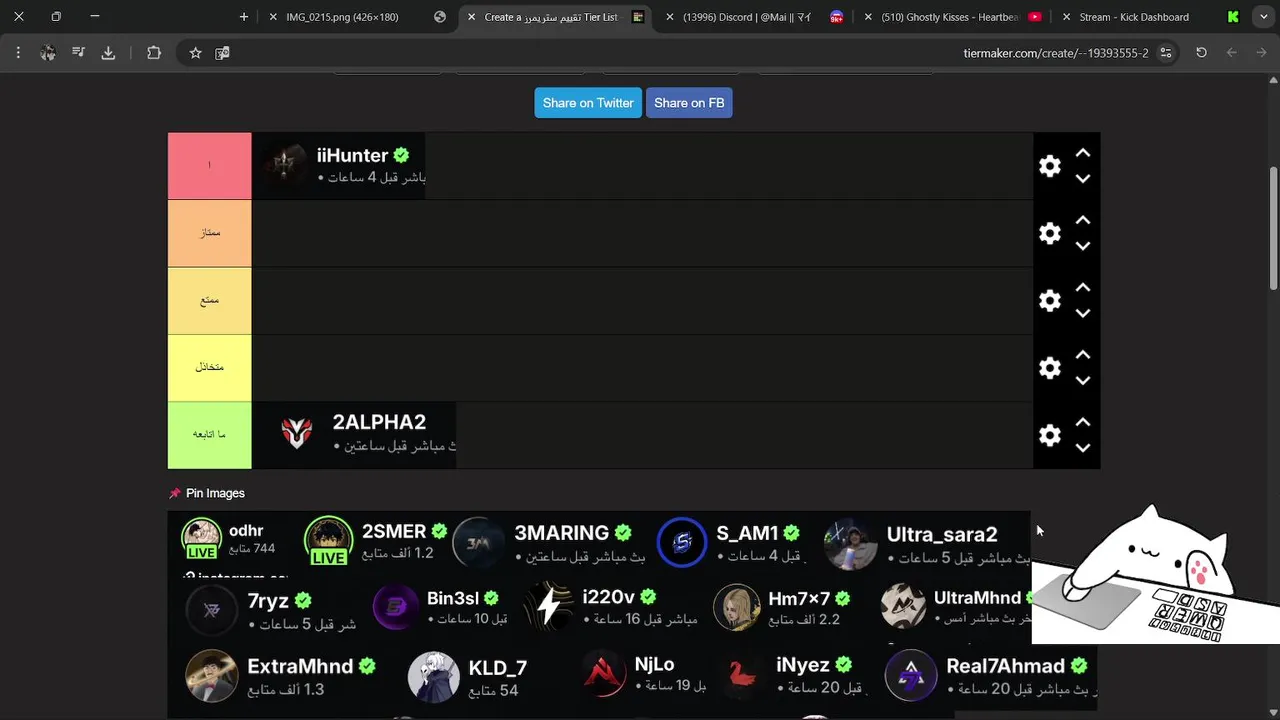Click the yellow متخاذل tier label

pos(209,367)
